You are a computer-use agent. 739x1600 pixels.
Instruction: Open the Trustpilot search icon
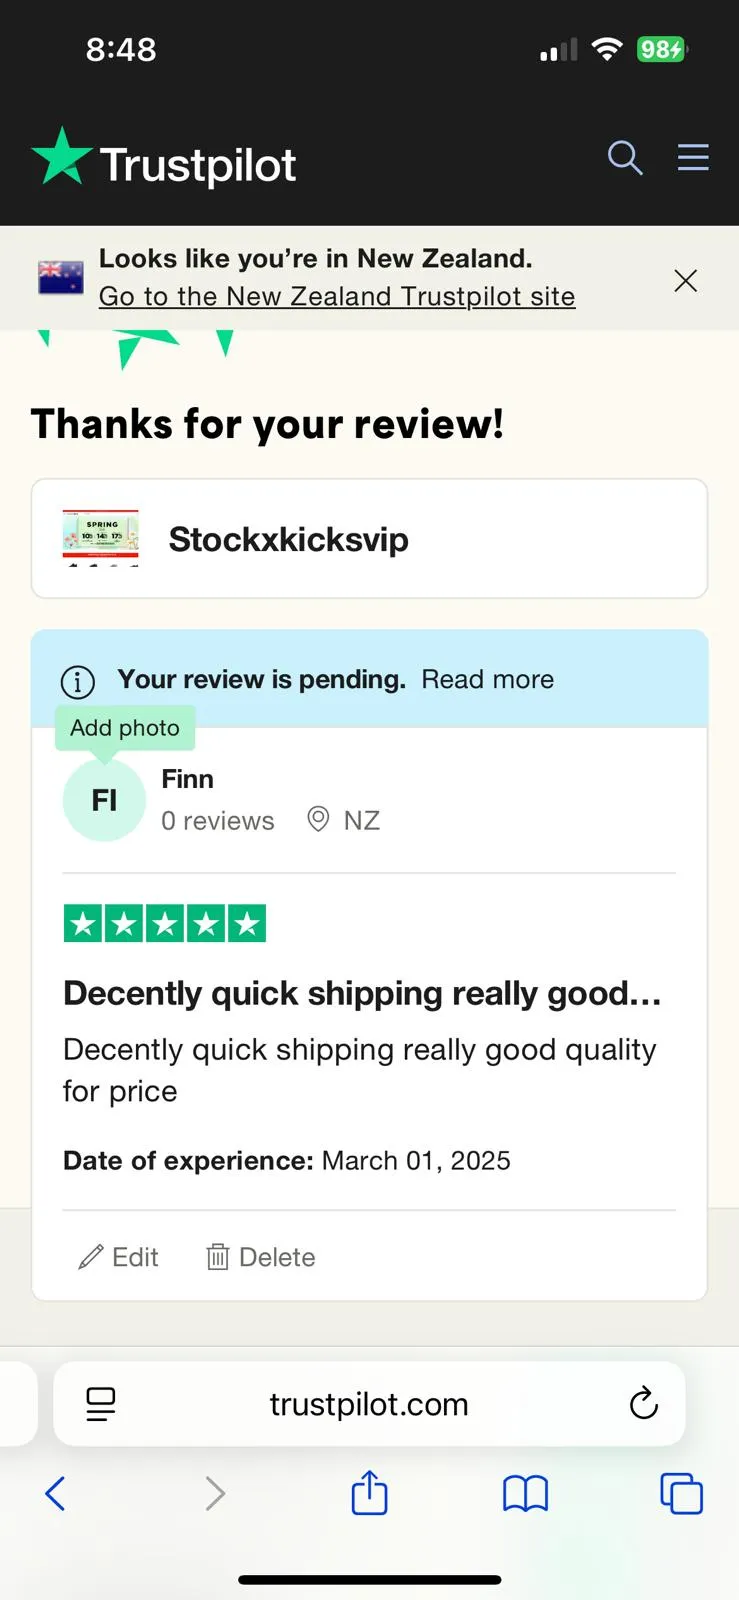click(625, 158)
